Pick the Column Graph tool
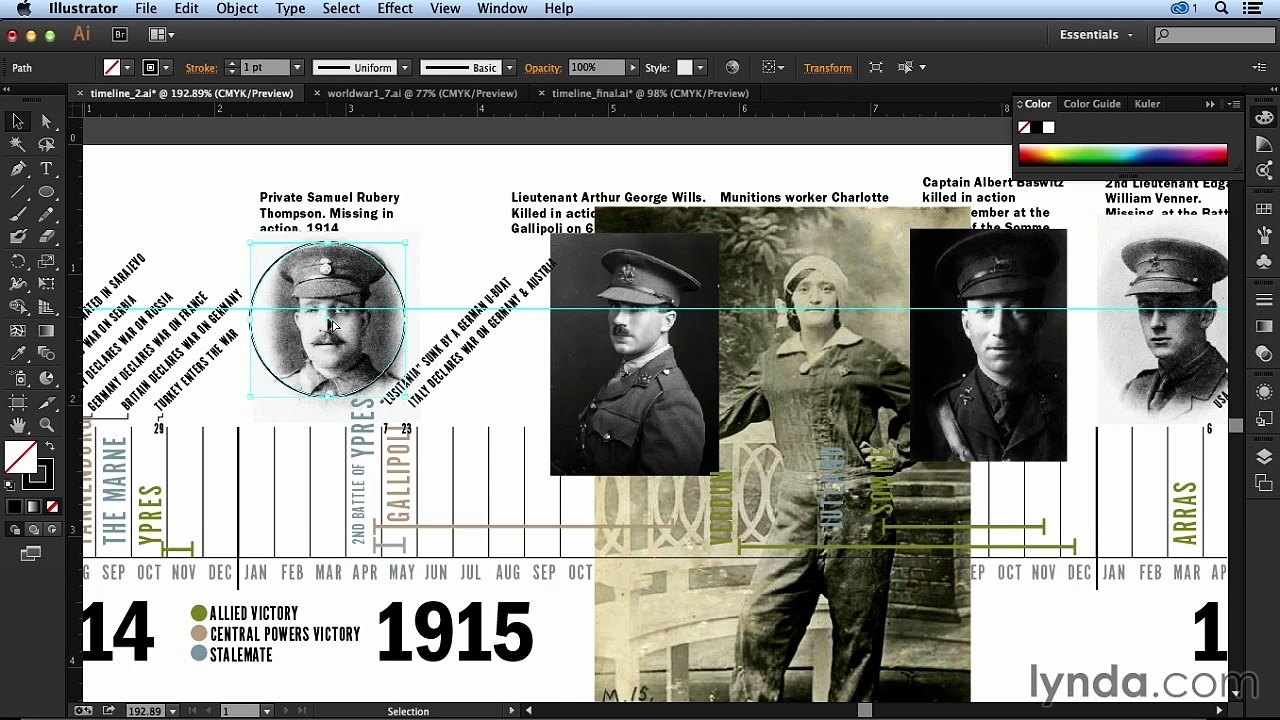 coord(46,378)
